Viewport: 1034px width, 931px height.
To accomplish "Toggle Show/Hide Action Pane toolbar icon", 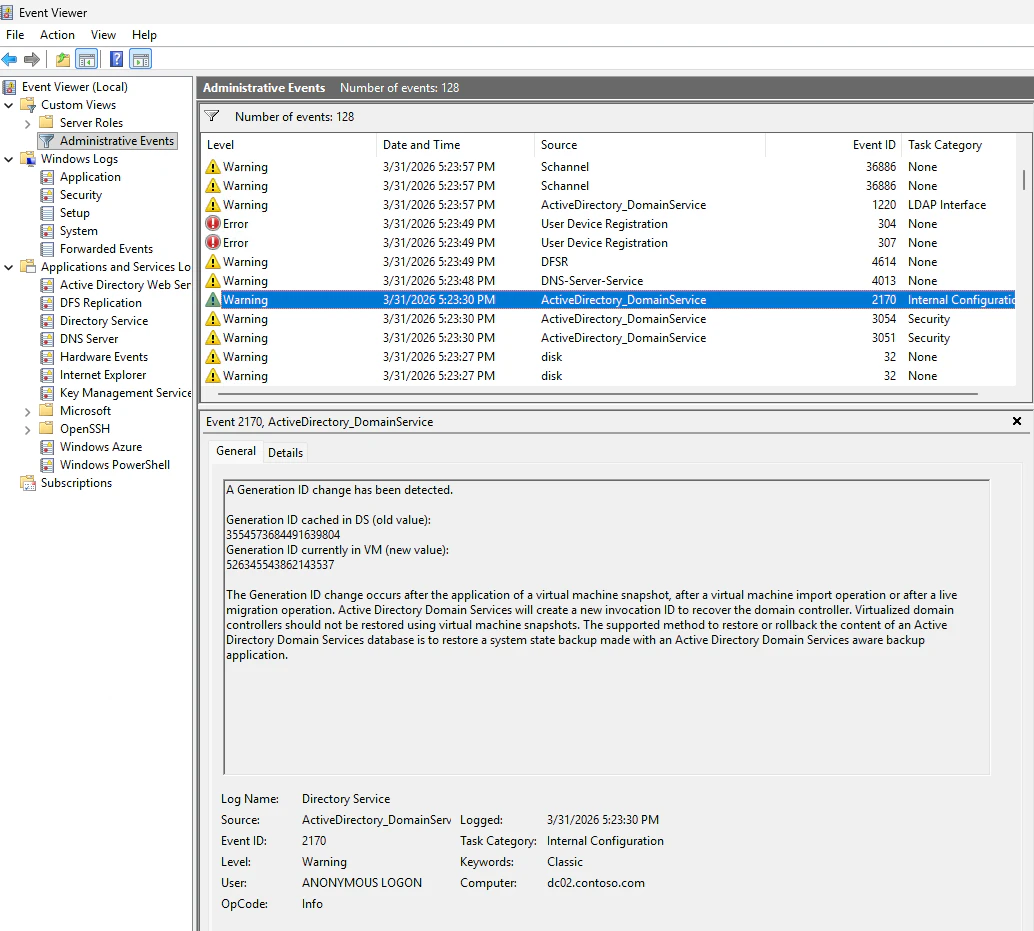I will coord(140,59).
